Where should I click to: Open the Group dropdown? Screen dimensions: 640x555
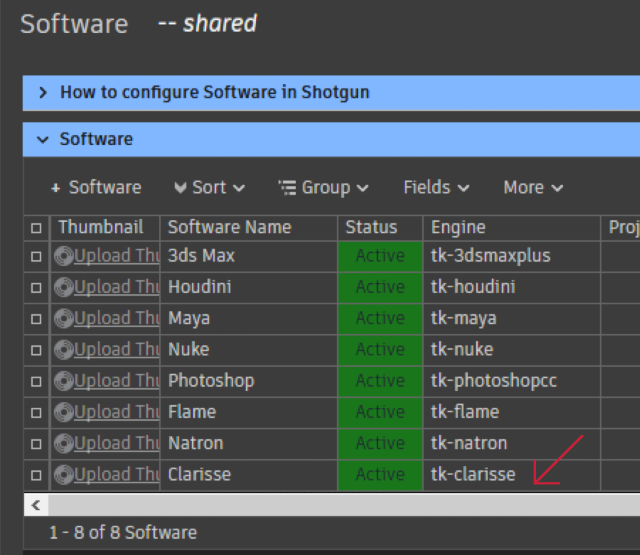pos(324,188)
